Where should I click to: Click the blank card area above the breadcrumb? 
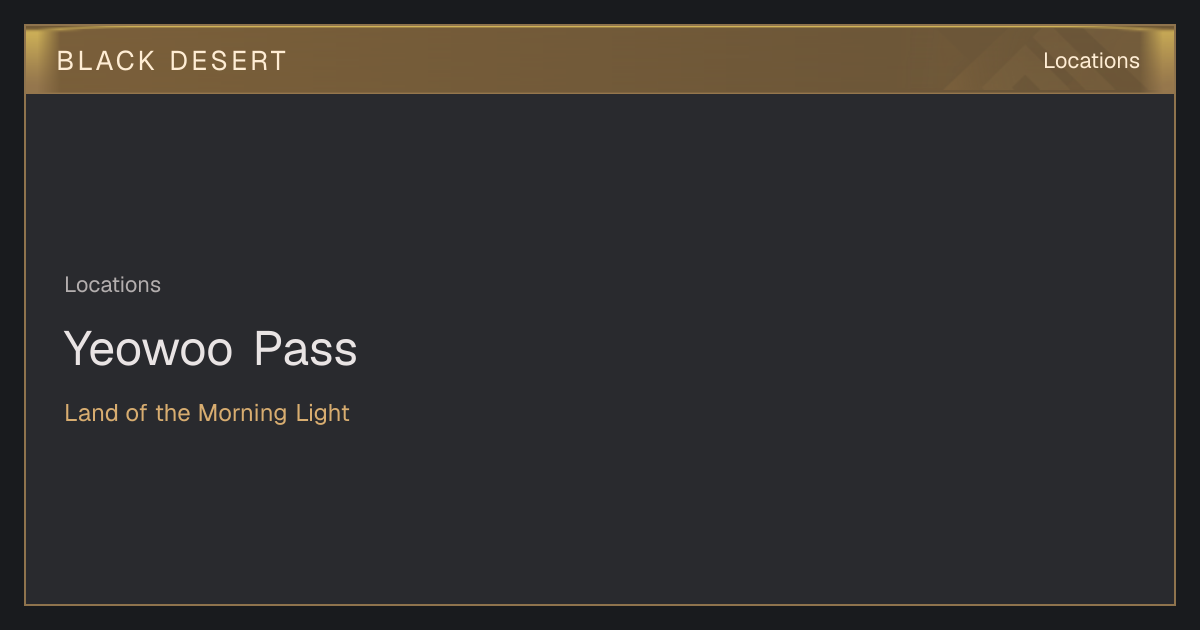point(600,180)
